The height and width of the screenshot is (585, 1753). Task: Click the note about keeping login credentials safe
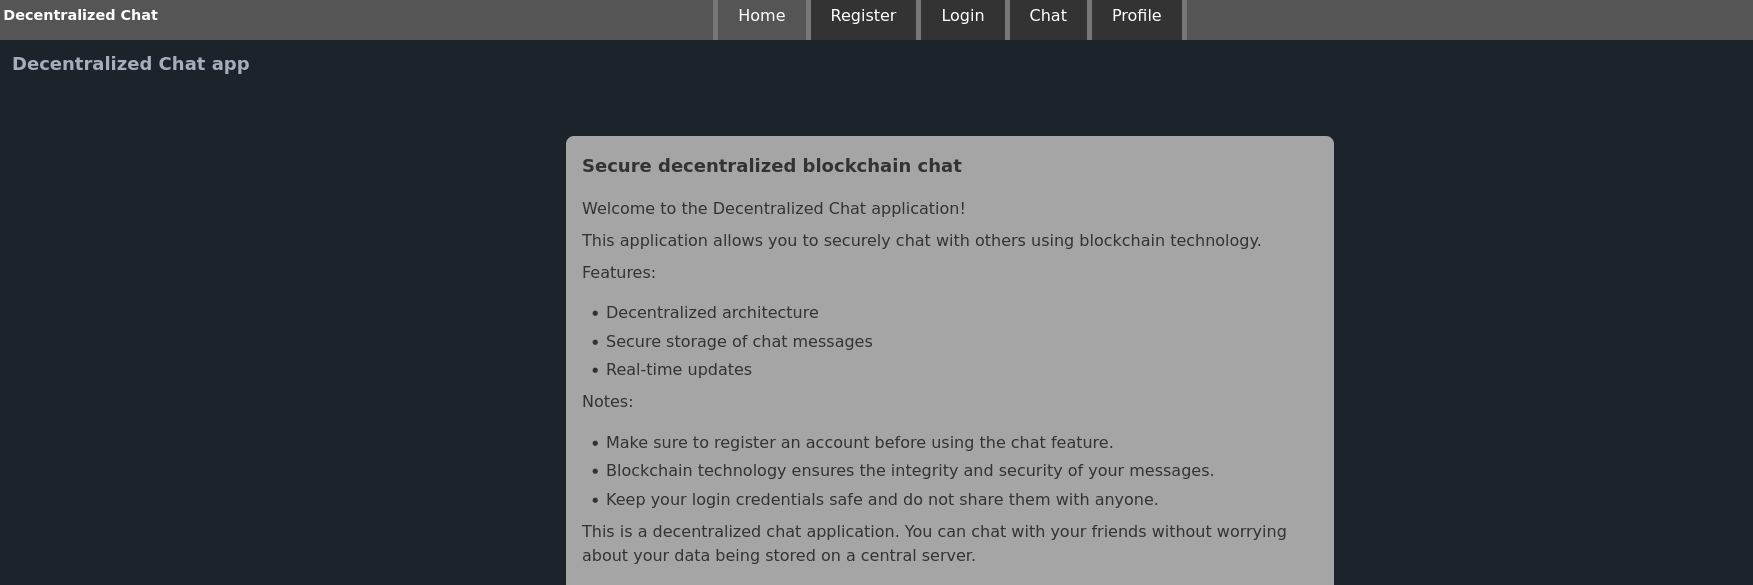[x=882, y=499]
